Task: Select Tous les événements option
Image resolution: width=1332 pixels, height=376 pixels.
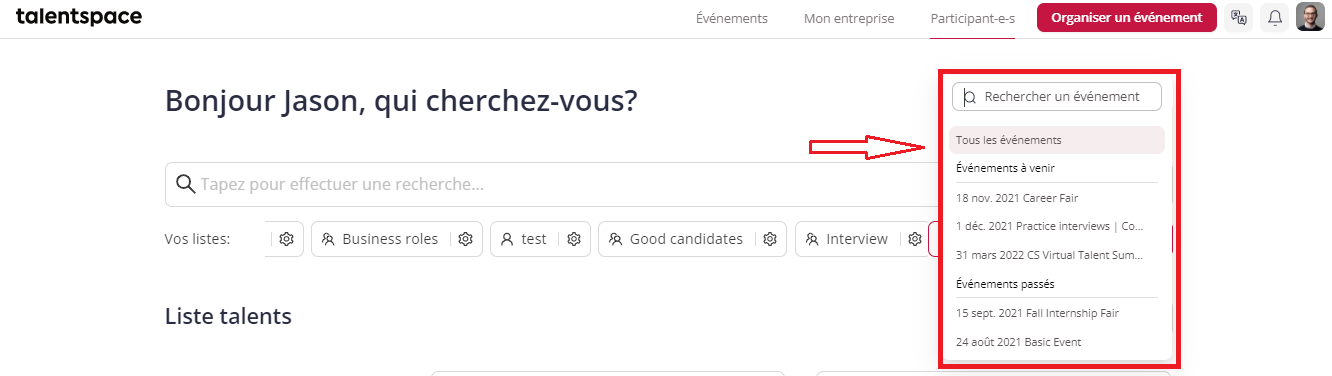Action: coord(1057,140)
